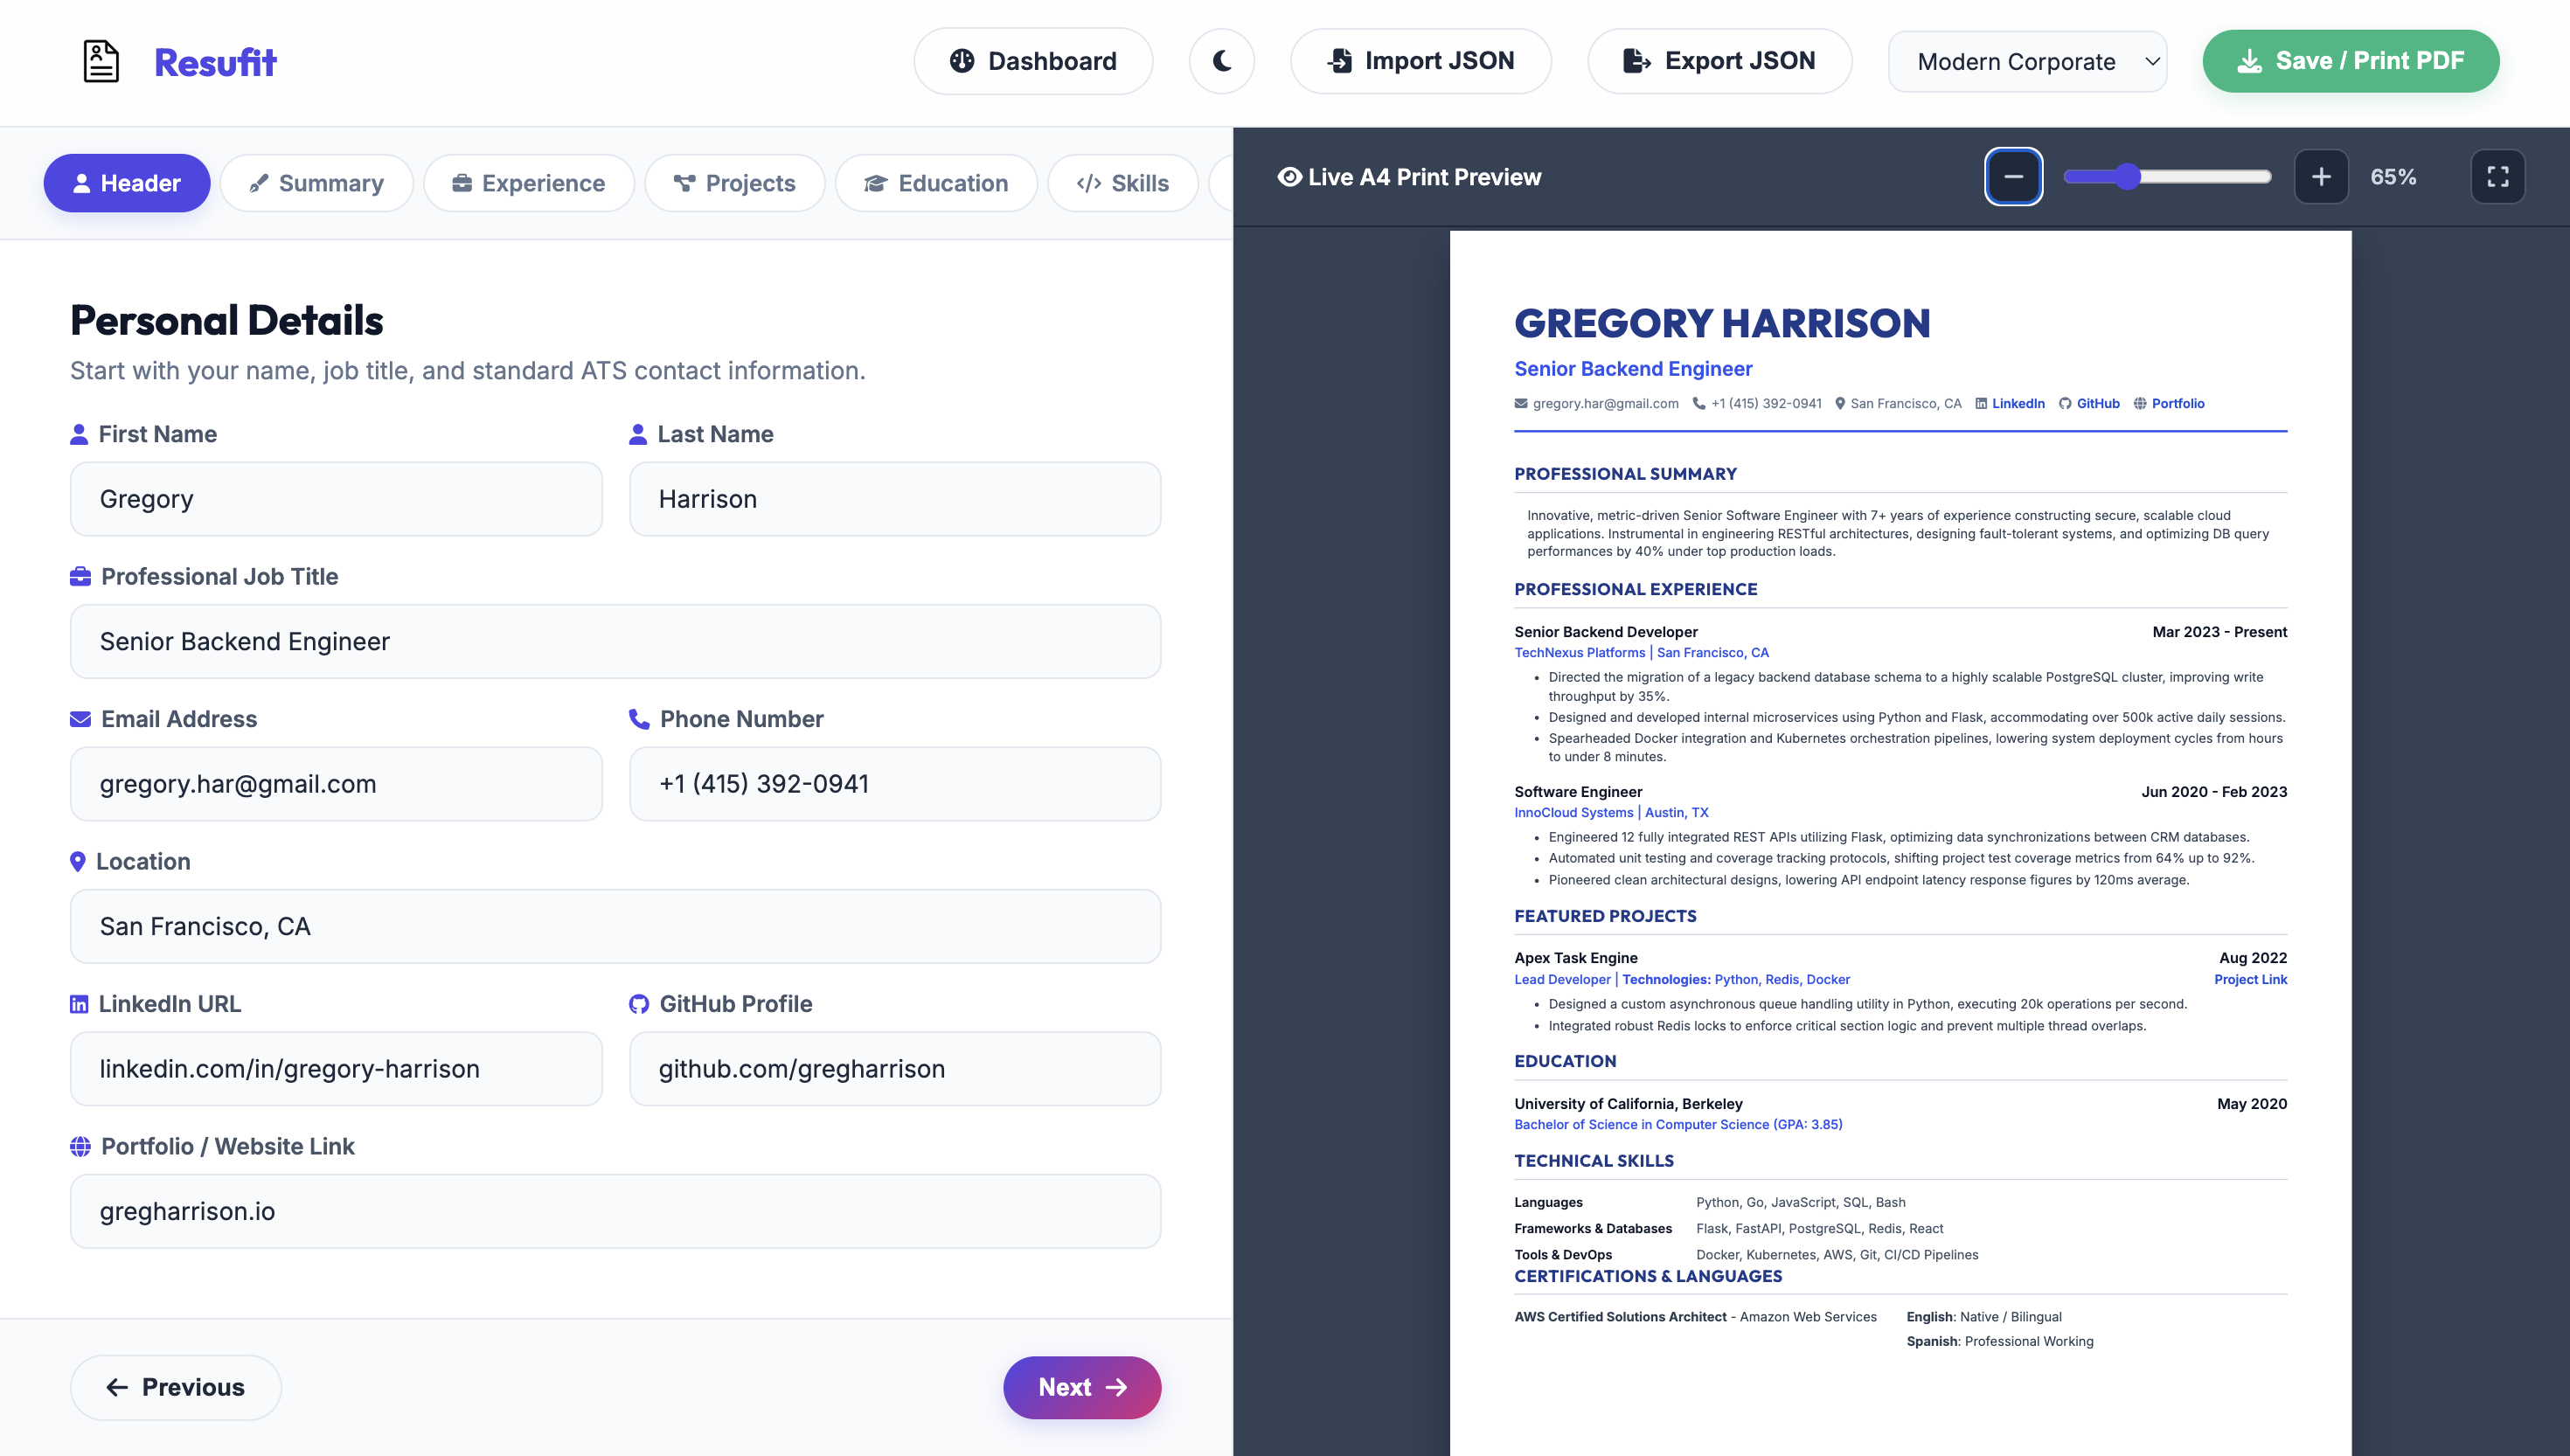This screenshot has height=1456, width=2570.
Task: Click the dashboard gauge icon
Action: [x=962, y=61]
